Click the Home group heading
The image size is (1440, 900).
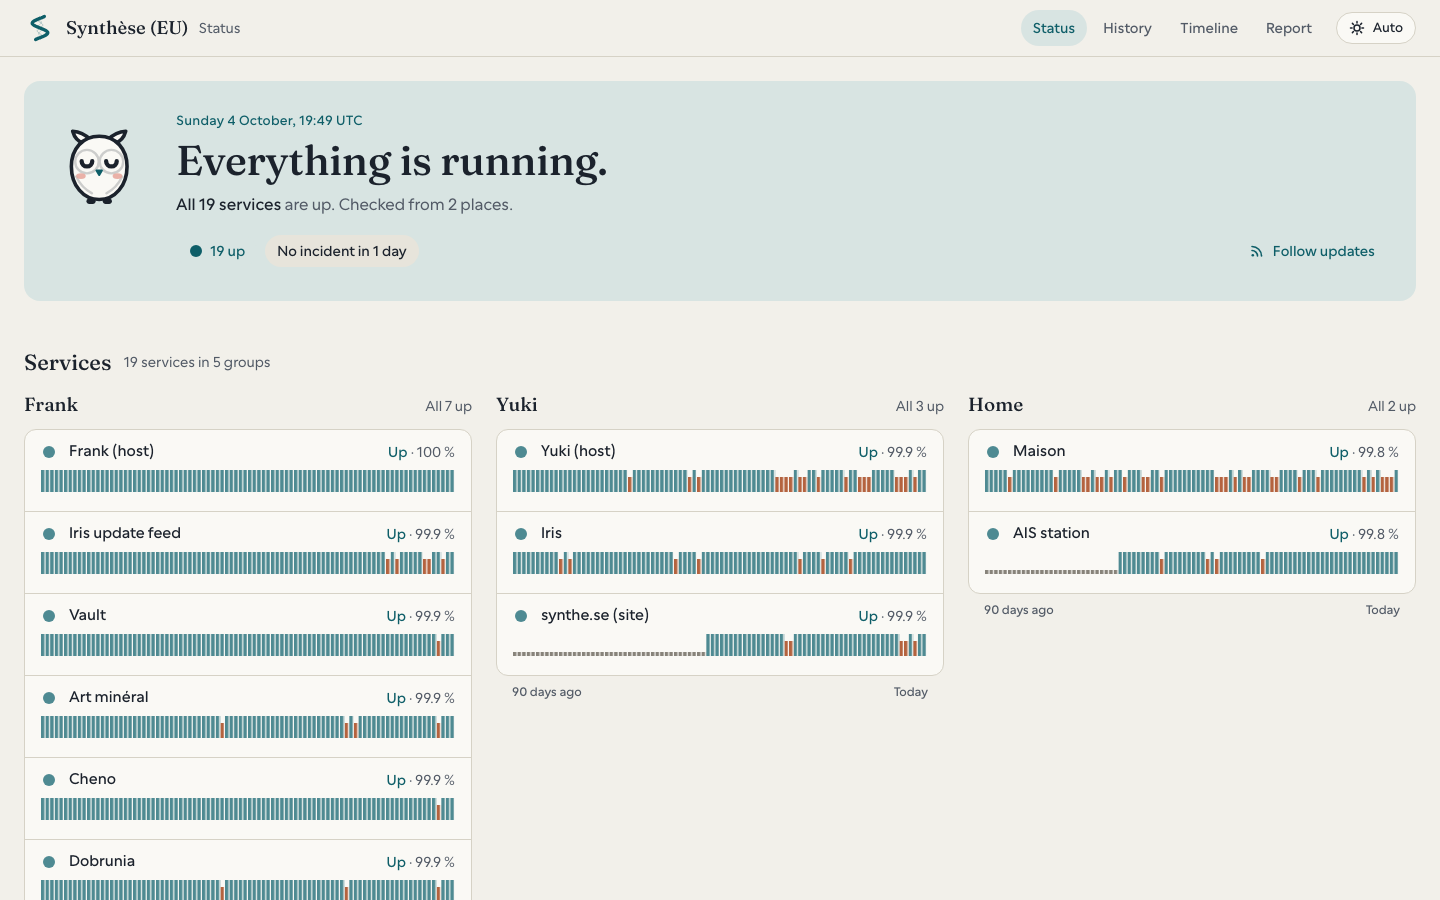click(x=996, y=405)
